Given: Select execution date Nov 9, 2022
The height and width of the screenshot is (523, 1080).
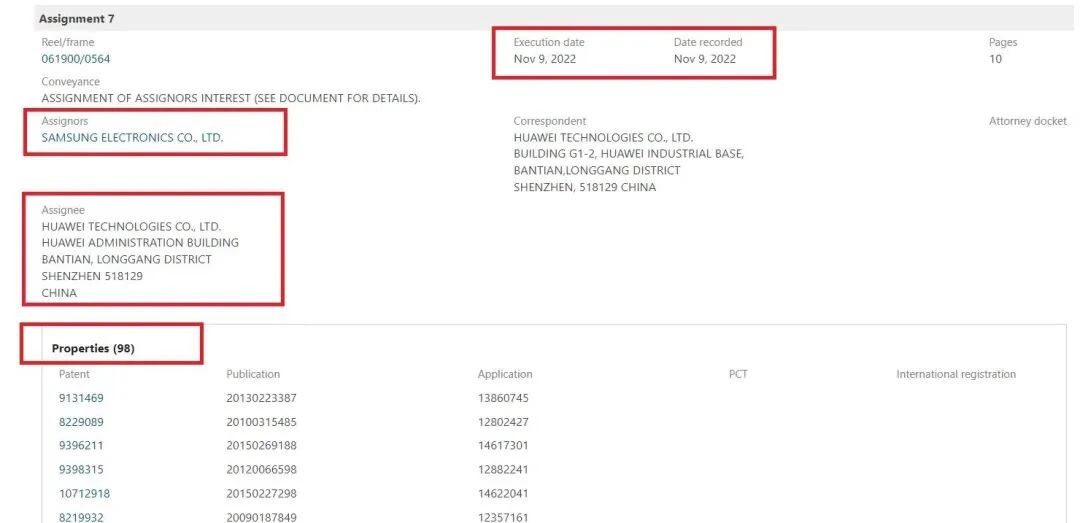Looking at the screenshot, I should tap(545, 59).
